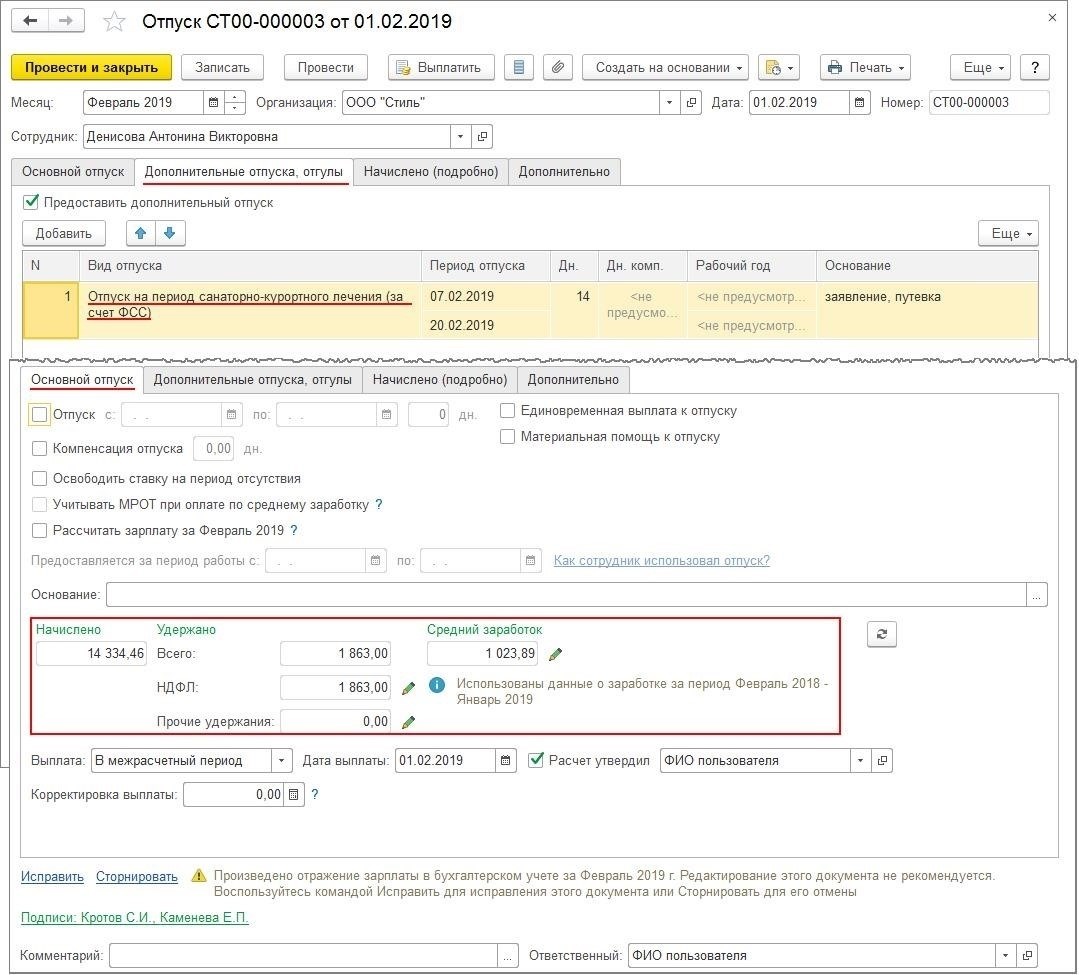Open calendar for Отпуск start date

tap(232, 415)
